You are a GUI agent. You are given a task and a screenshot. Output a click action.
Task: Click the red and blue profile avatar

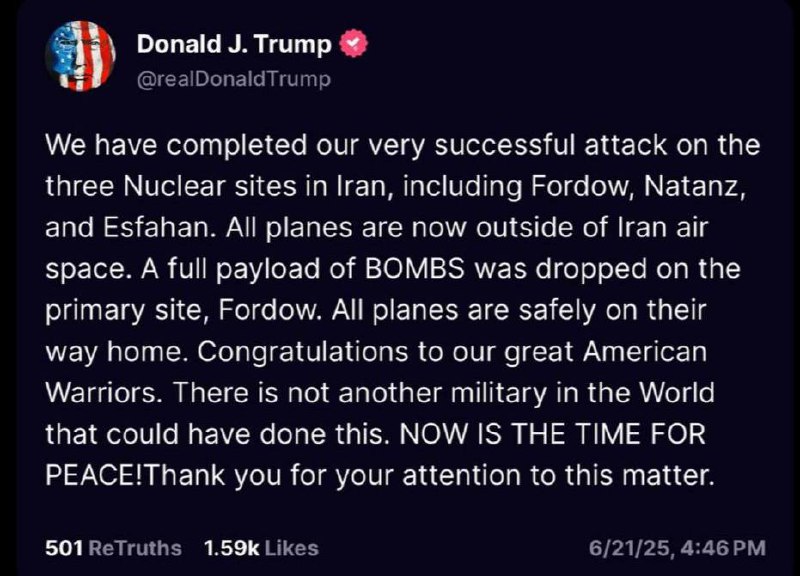(81, 57)
